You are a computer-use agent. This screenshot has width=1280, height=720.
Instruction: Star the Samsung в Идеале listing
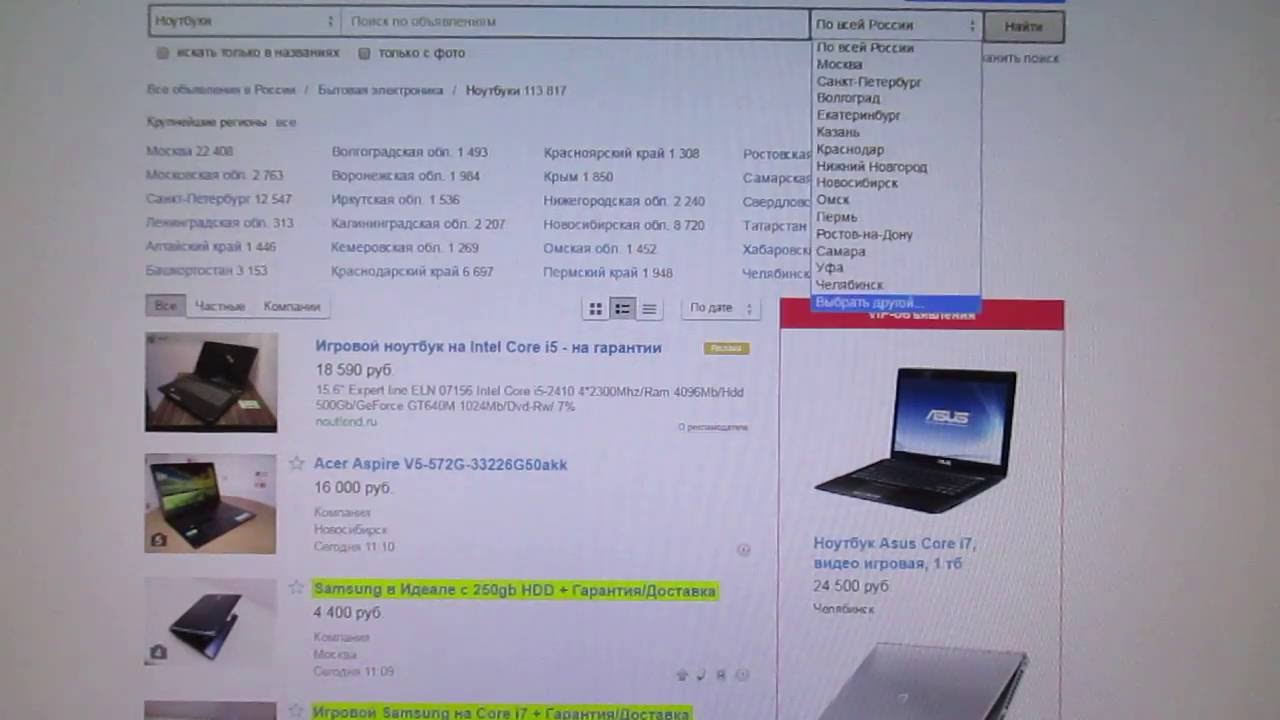pyautogui.click(x=296, y=588)
